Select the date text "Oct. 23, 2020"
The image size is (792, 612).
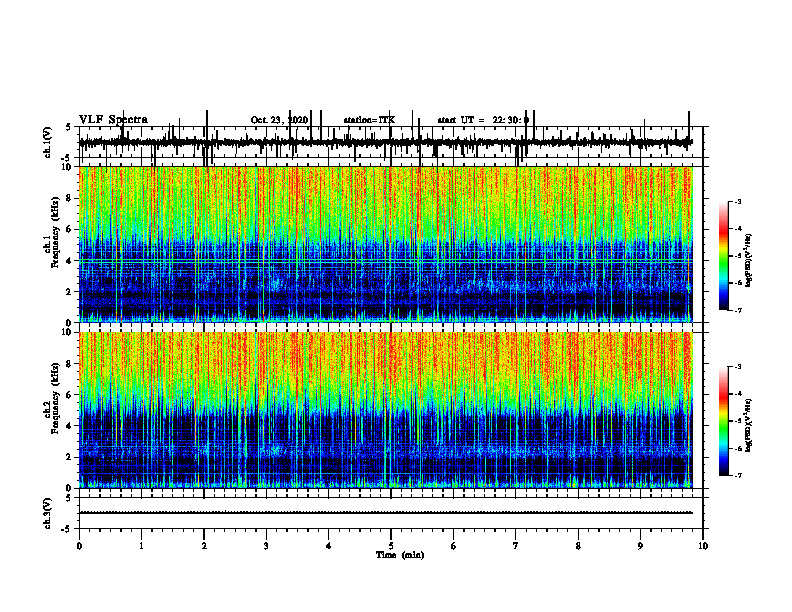point(279,120)
